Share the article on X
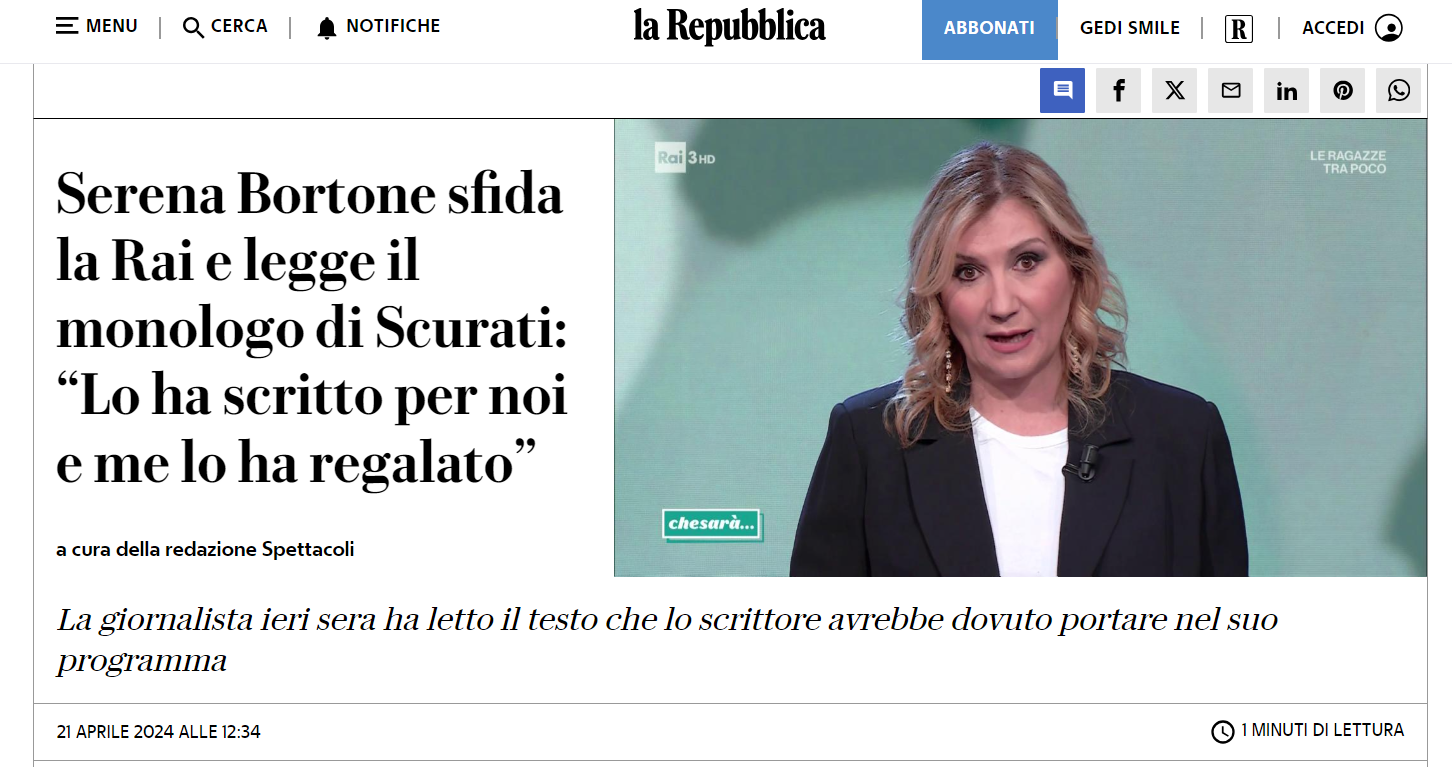 (x=1174, y=91)
